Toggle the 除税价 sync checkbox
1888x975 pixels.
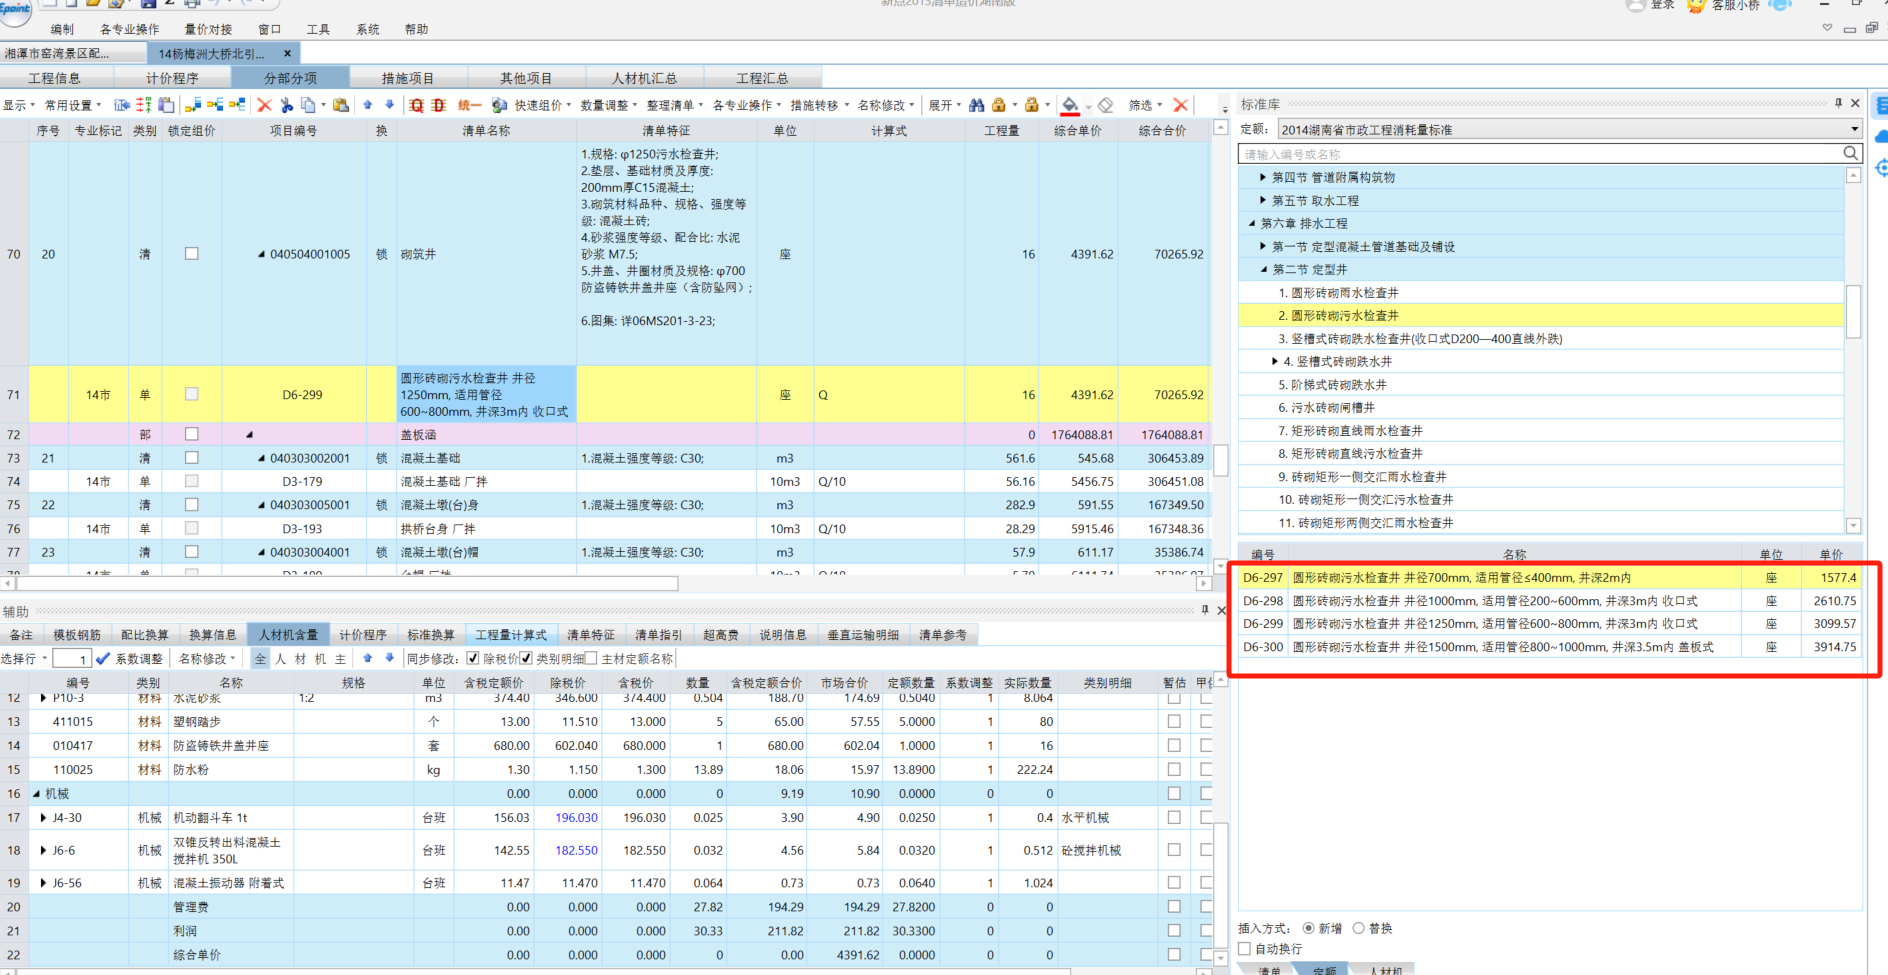click(473, 658)
